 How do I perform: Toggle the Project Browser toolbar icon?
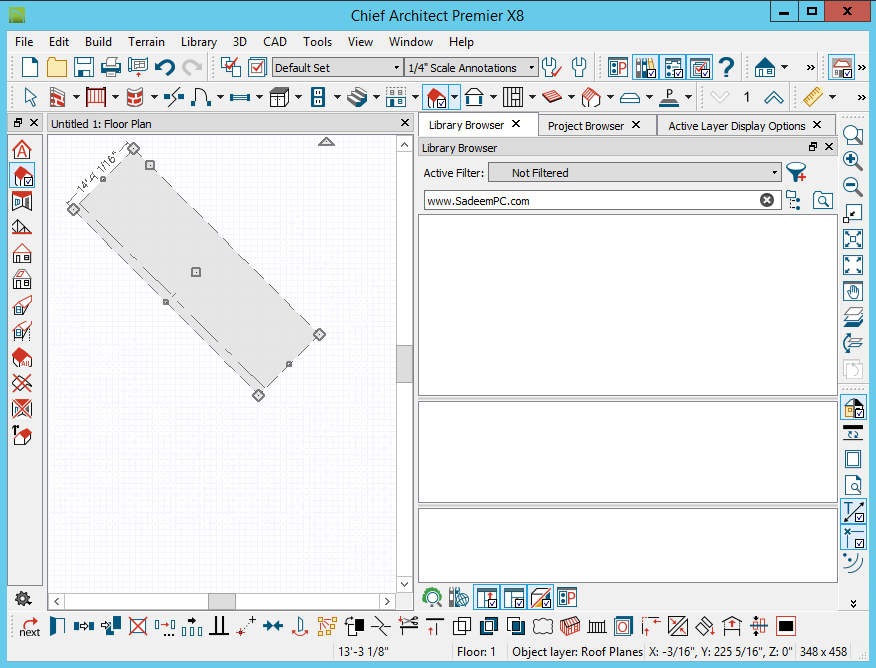tap(673, 68)
